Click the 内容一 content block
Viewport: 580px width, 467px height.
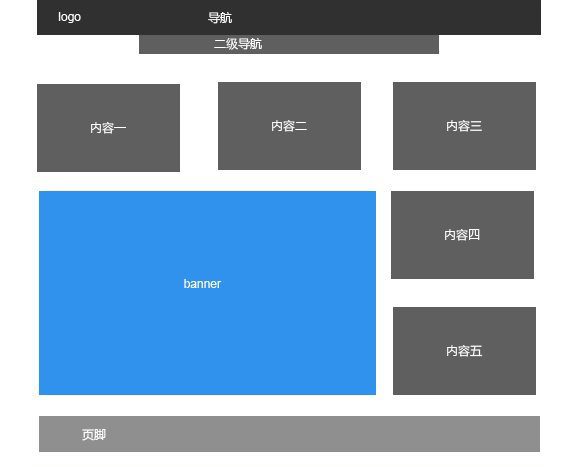click(108, 128)
